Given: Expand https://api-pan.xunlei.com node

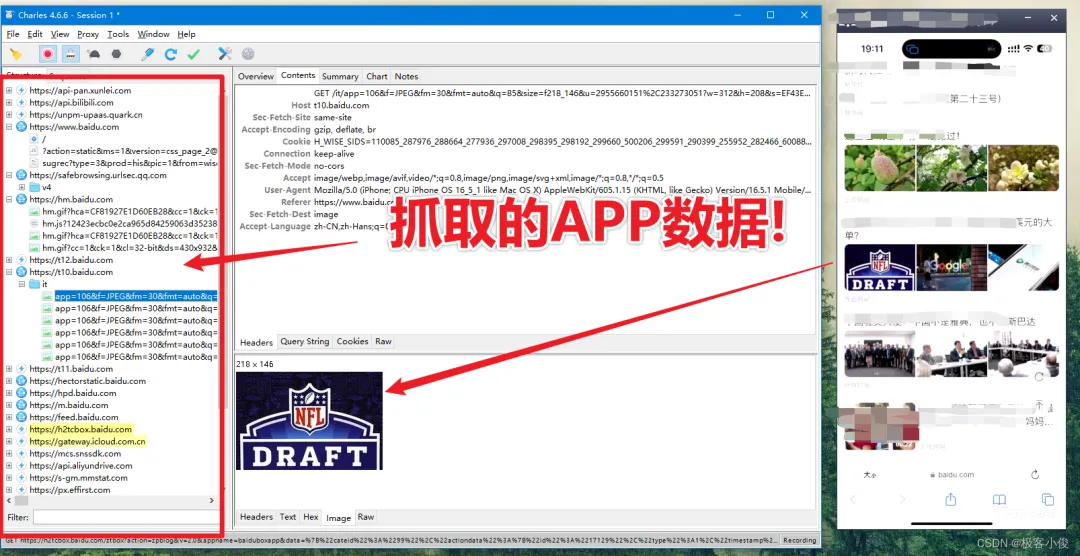Looking at the screenshot, I should click(9, 90).
